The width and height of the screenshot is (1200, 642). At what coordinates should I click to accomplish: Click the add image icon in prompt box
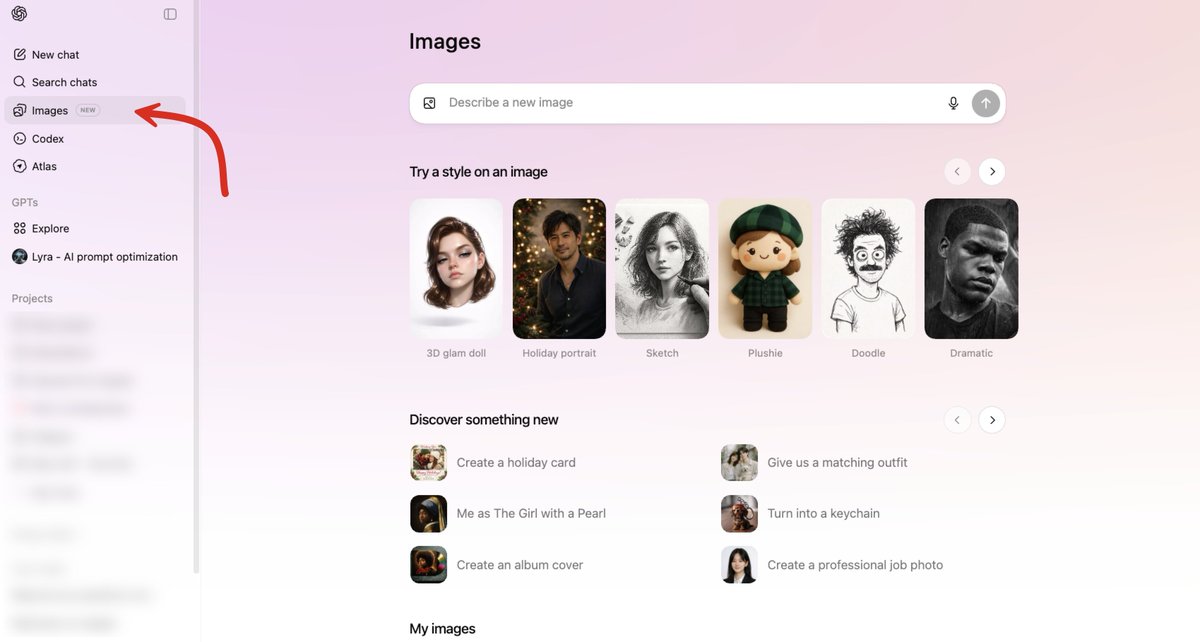click(x=429, y=103)
